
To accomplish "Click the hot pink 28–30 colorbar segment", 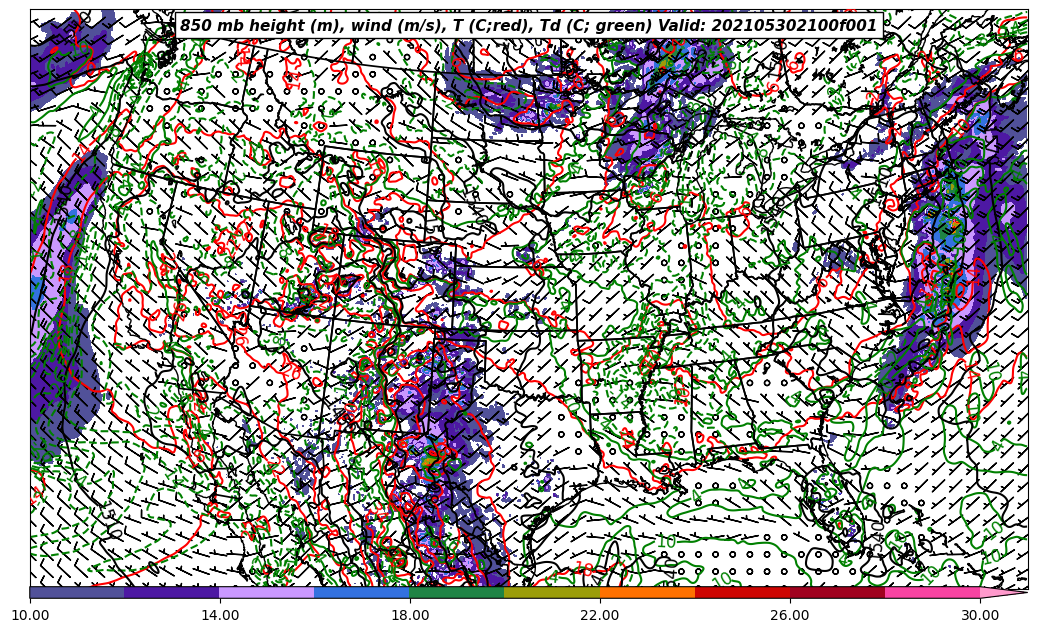I will click(x=933, y=592).
